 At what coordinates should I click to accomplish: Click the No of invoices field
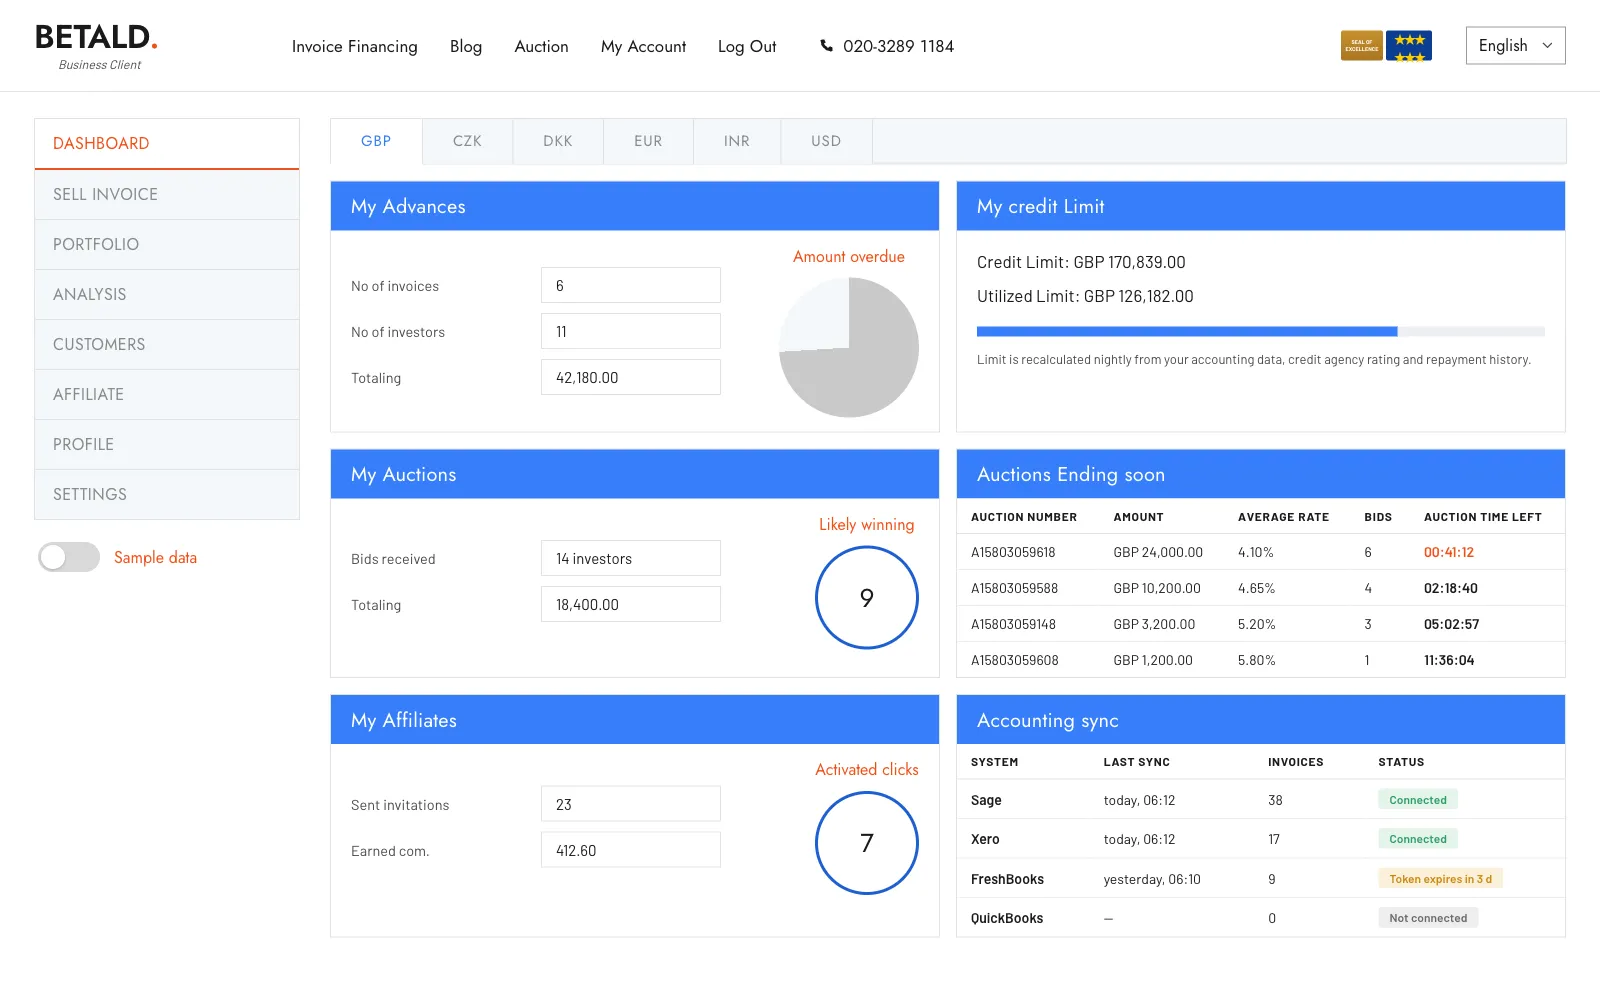pos(631,285)
